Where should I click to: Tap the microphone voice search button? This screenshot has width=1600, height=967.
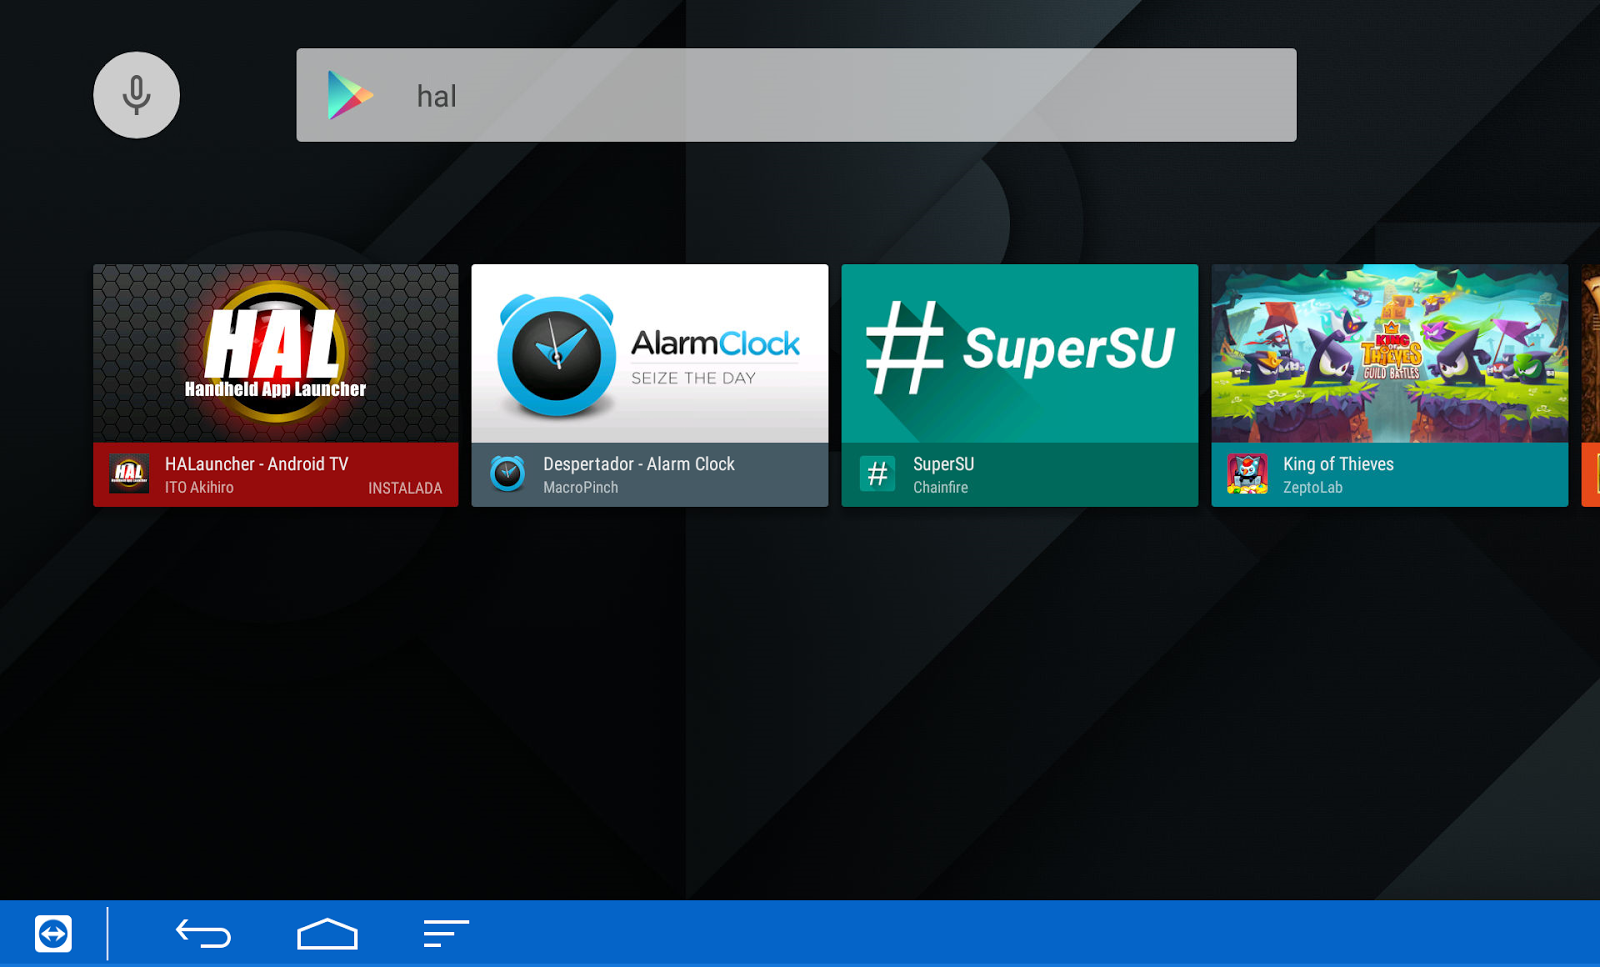click(137, 95)
